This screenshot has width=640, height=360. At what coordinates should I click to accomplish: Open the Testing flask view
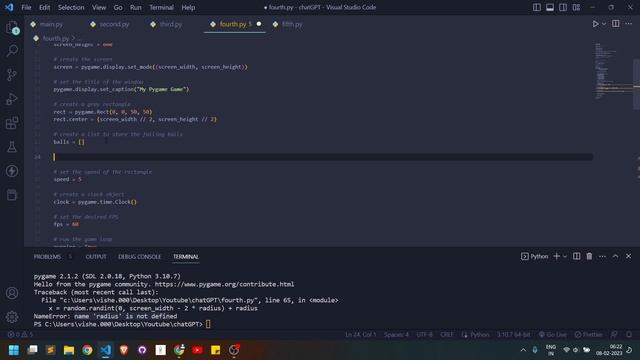click(x=12, y=147)
